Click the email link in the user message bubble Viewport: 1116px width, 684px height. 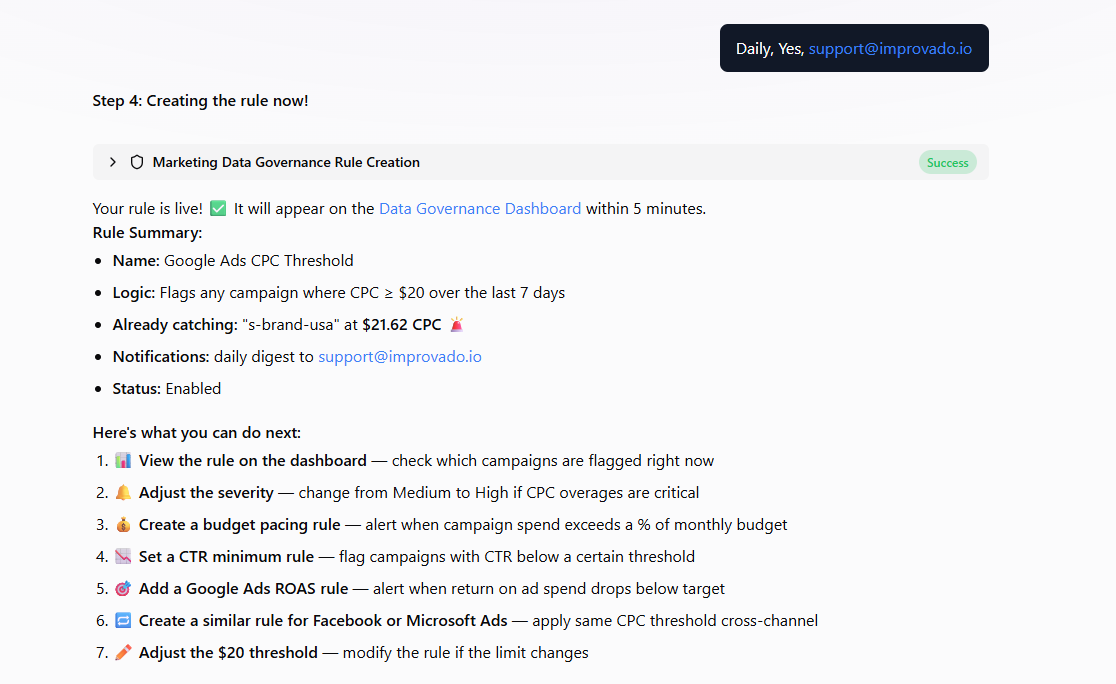[x=890, y=48]
